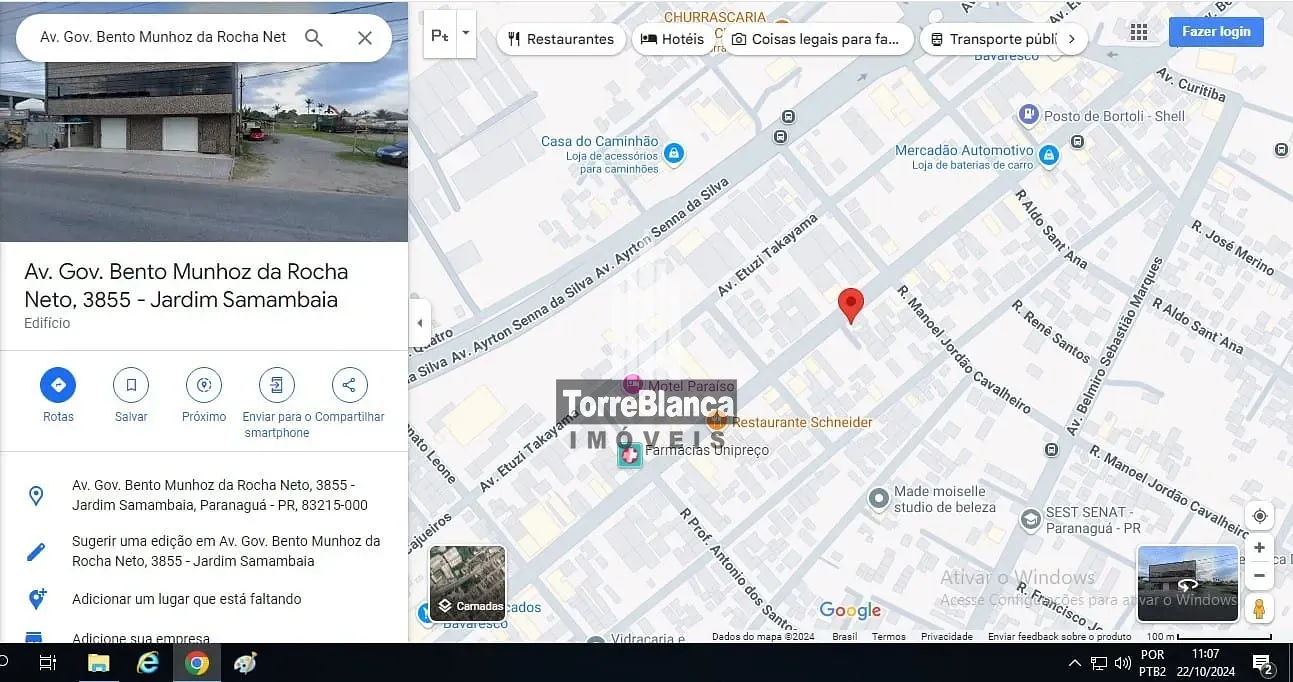Clear the search box with X
Viewport: 1293px width, 682px height.
coord(365,38)
